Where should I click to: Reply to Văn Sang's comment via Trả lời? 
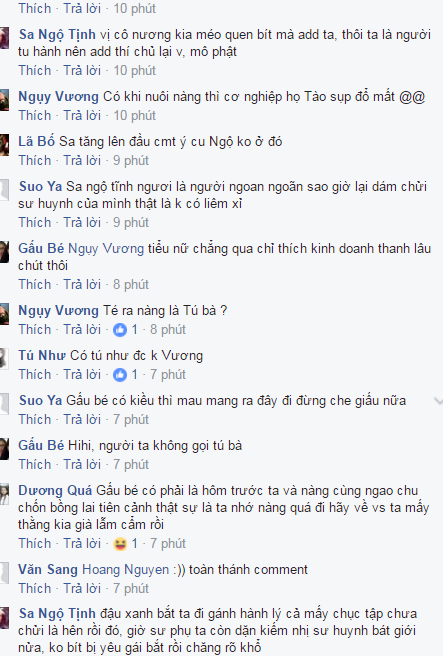(x=82, y=589)
